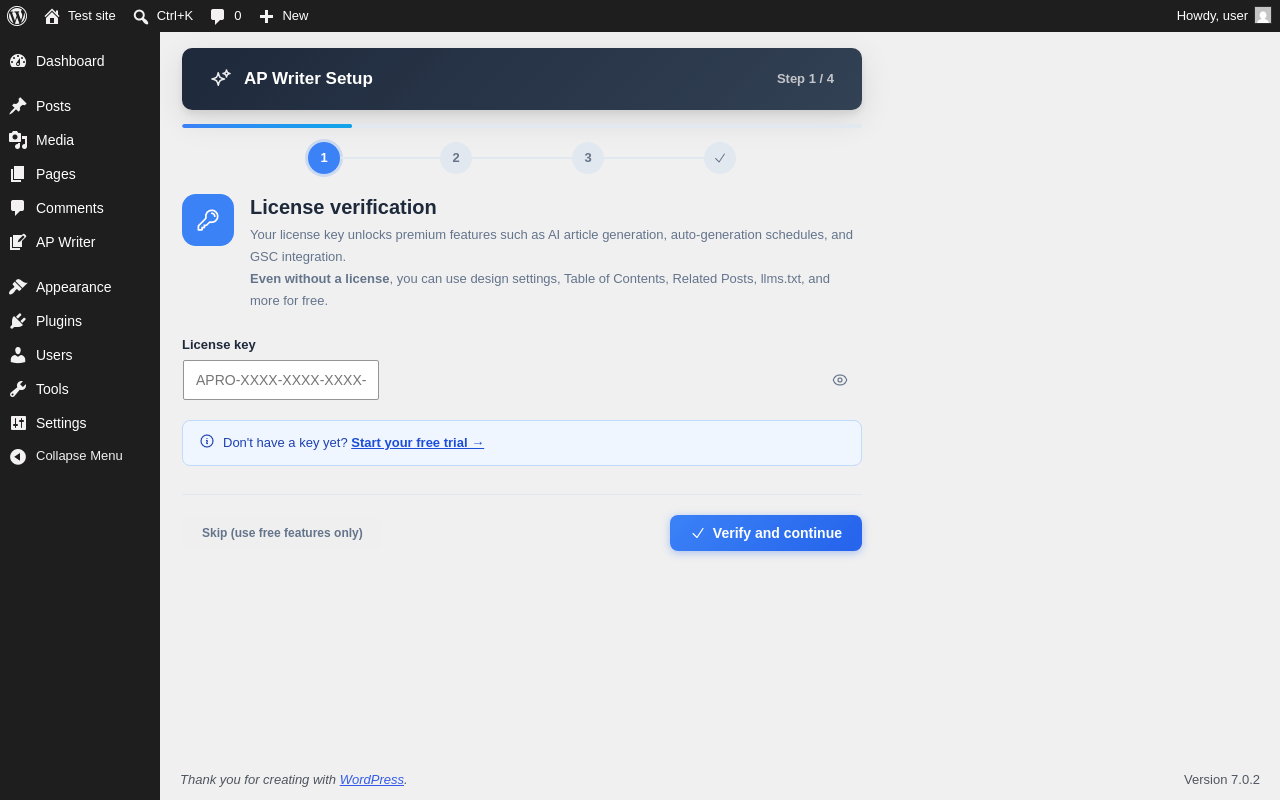Focus the License key input field
Image resolution: width=1280 pixels, height=800 pixels.
coord(281,380)
